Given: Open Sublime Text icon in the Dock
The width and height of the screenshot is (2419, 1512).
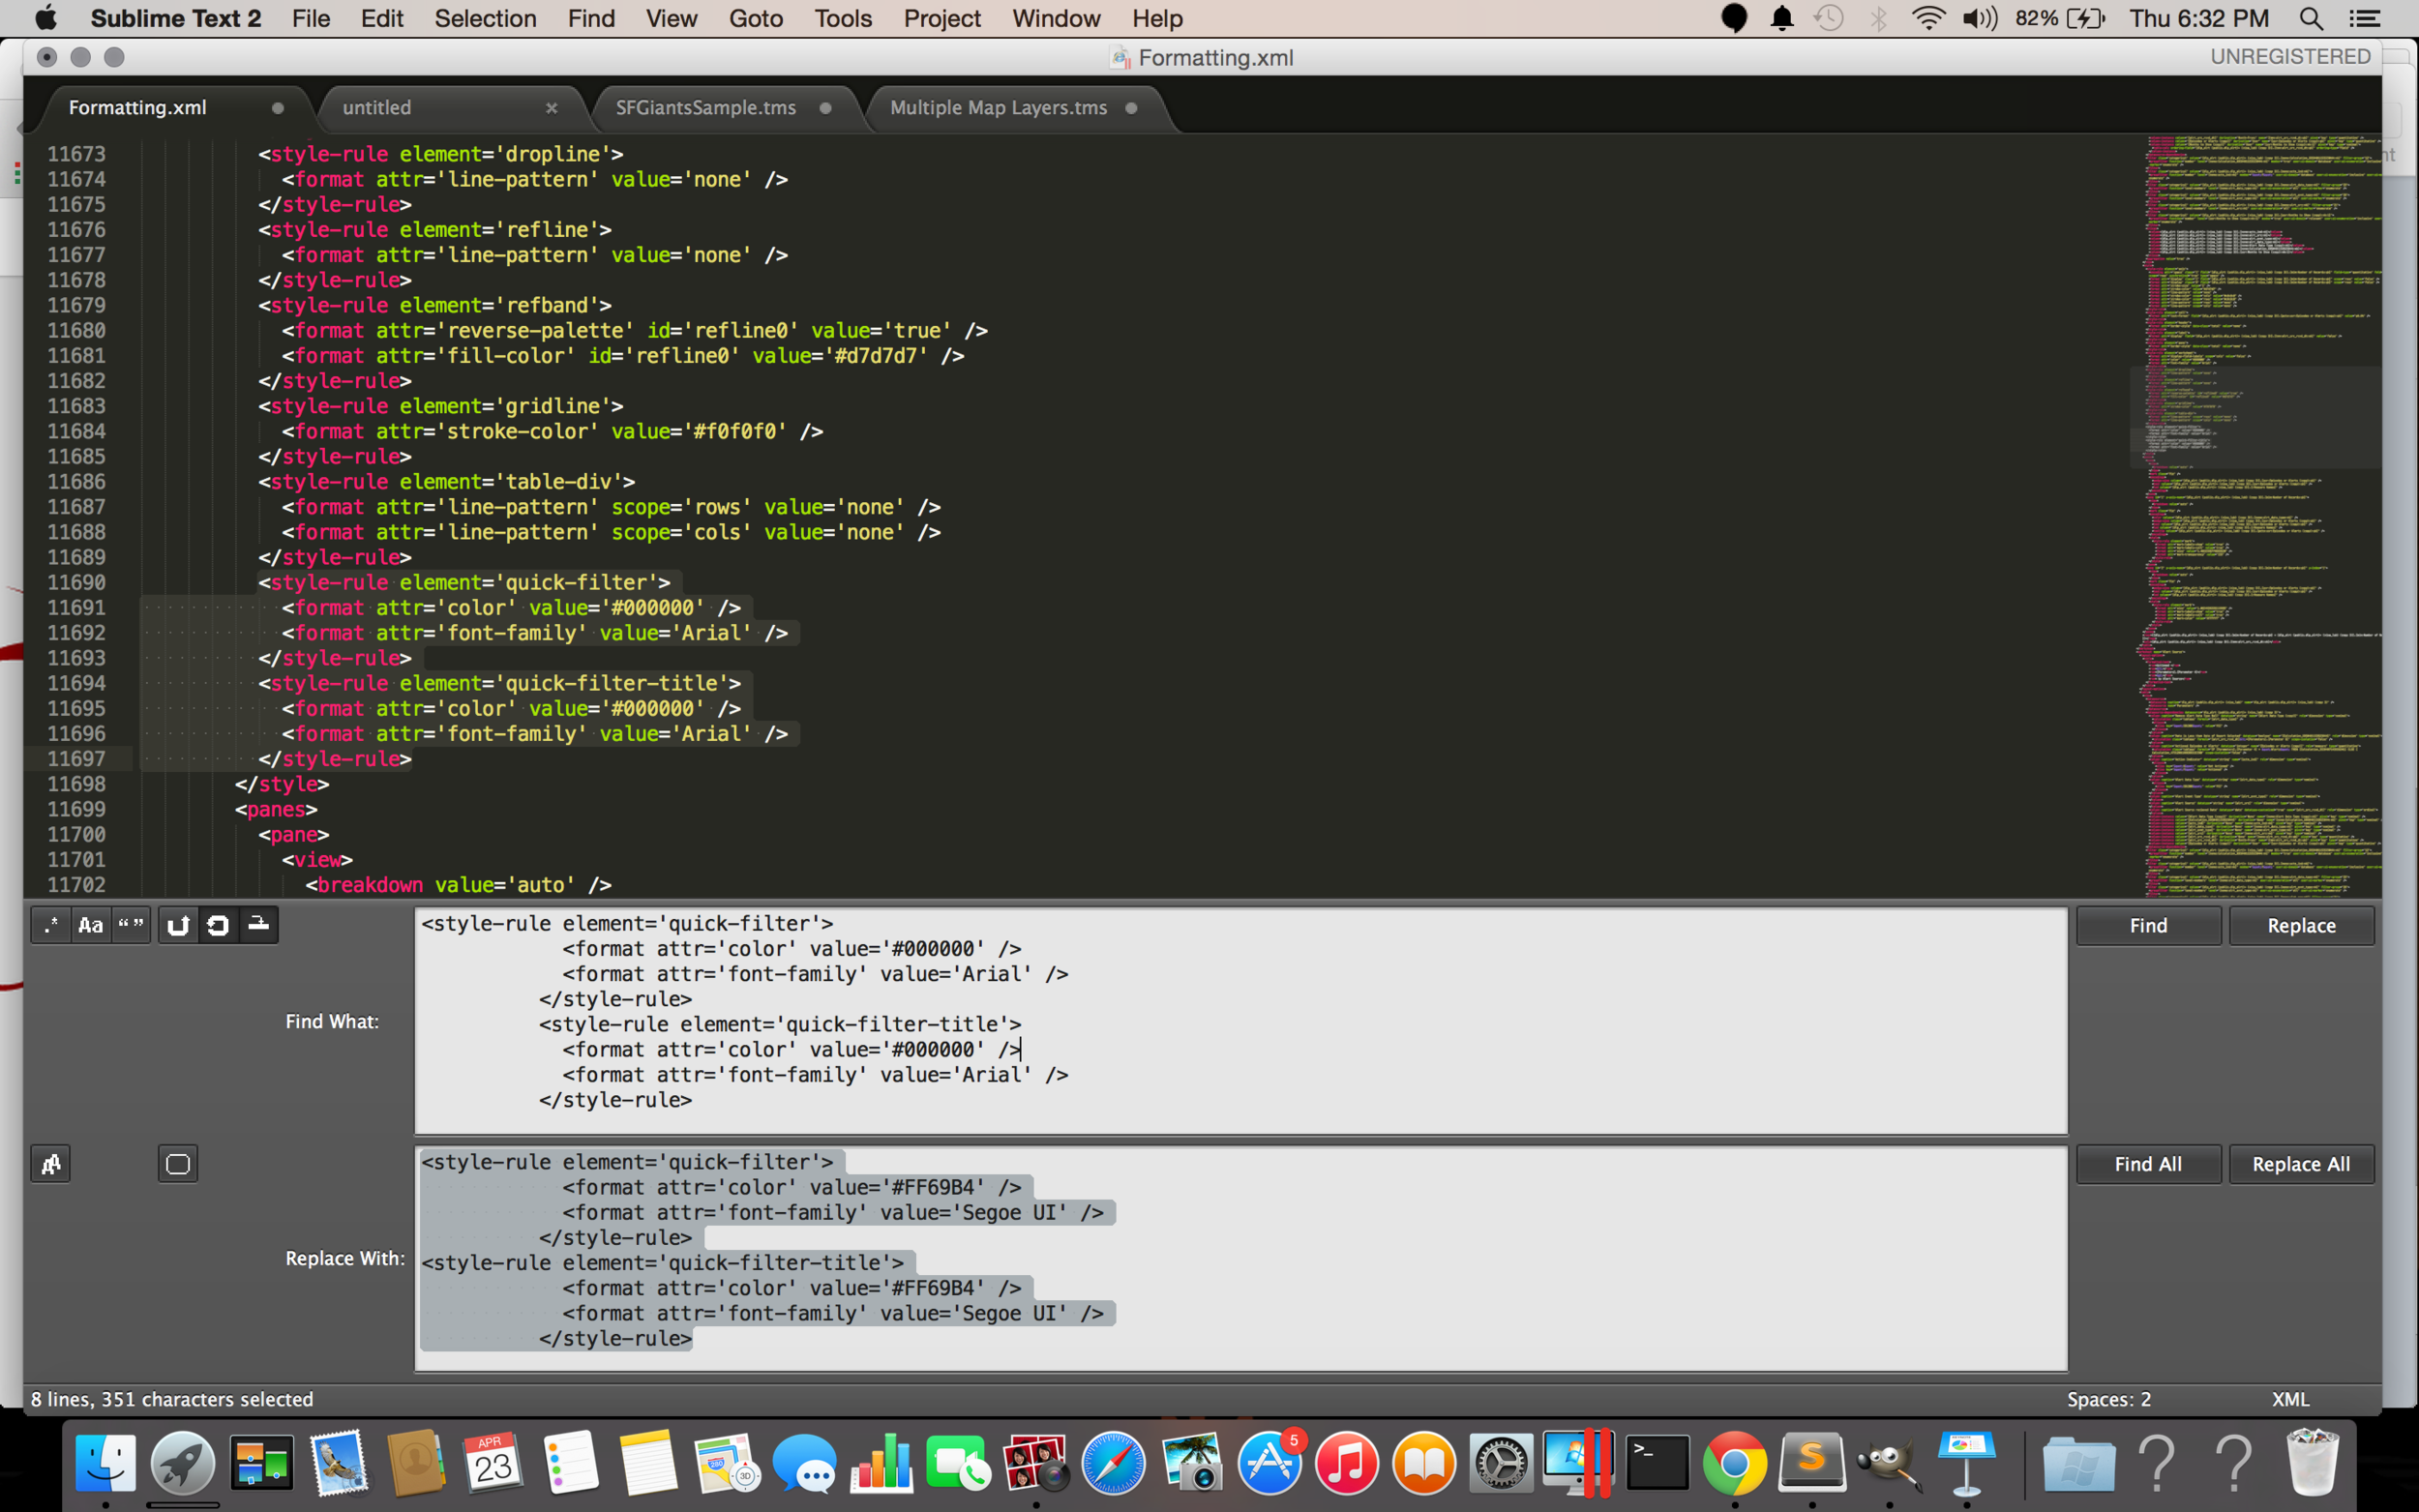Looking at the screenshot, I should pyautogui.click(x=1812, y=1463).
